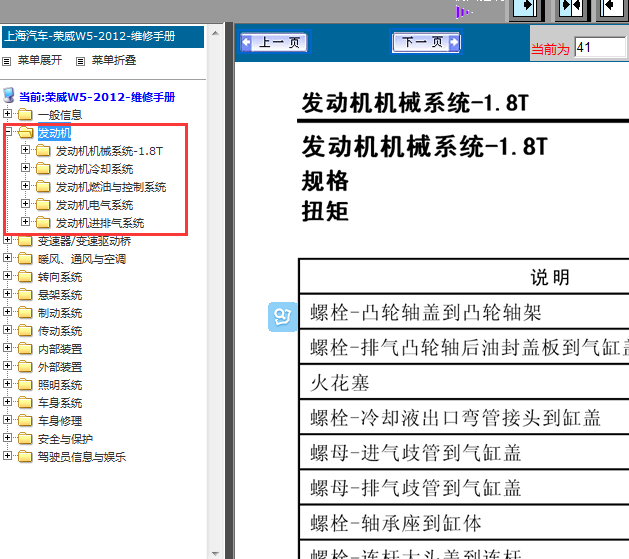Click the open folder icon for 发动机
Screen dimensions: 629x559
pos(26,132)
